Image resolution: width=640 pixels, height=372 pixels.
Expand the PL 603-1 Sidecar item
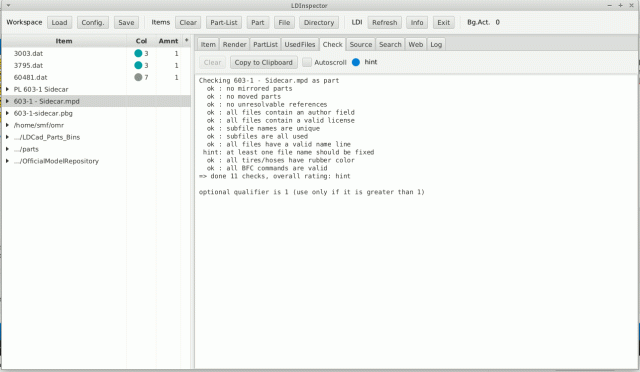click(x=7, y=89)
